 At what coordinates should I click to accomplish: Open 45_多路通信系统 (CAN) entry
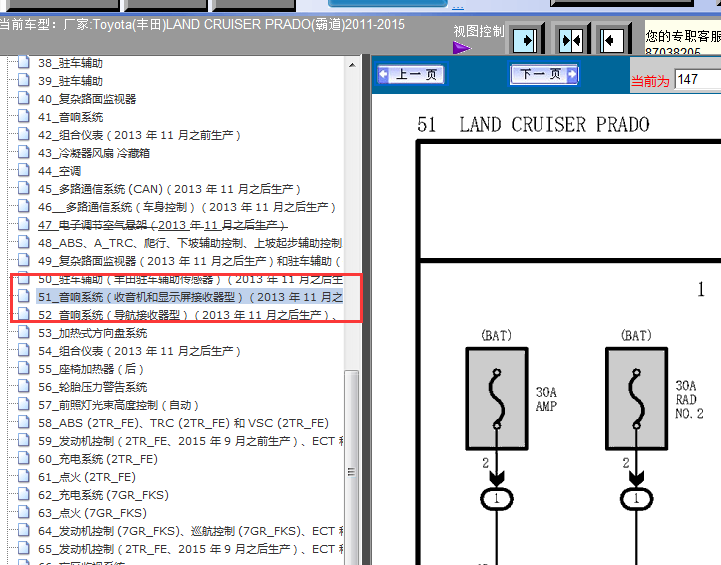click(169, 189)
